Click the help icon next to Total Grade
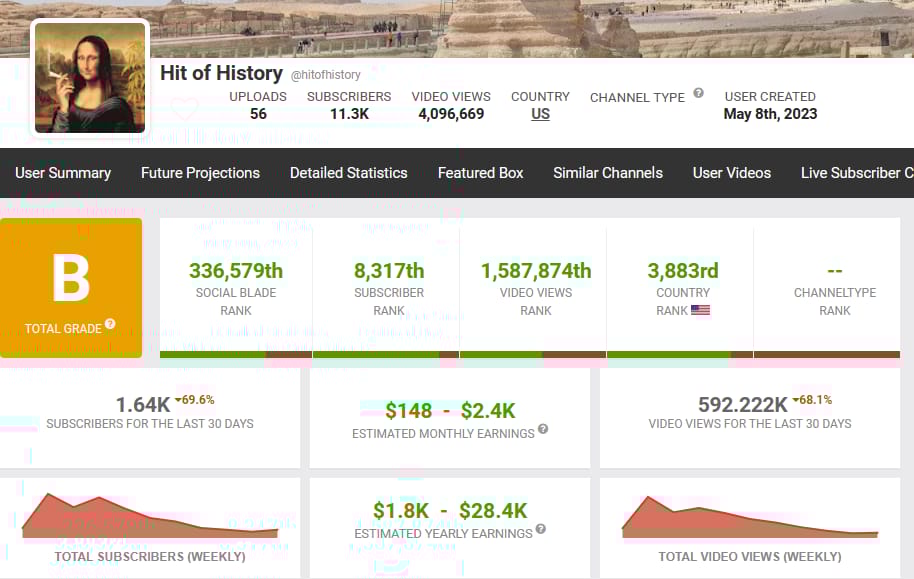This screenshot has height=579, width=914. tap(110, 325)
